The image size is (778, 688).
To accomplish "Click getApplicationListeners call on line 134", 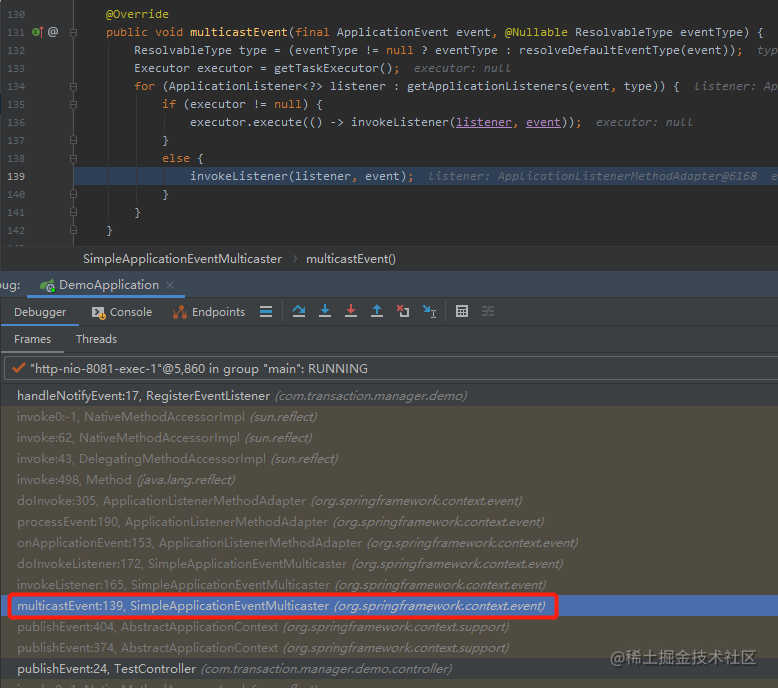I will pyautogui.click(x=487, y=86).
